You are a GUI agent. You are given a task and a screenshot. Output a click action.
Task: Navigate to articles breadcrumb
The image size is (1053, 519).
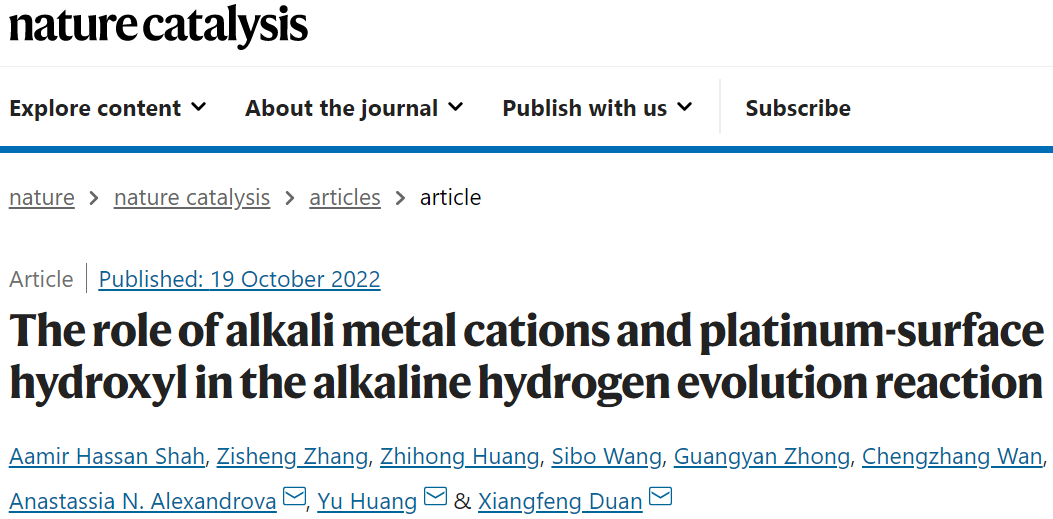pos(345,197)
